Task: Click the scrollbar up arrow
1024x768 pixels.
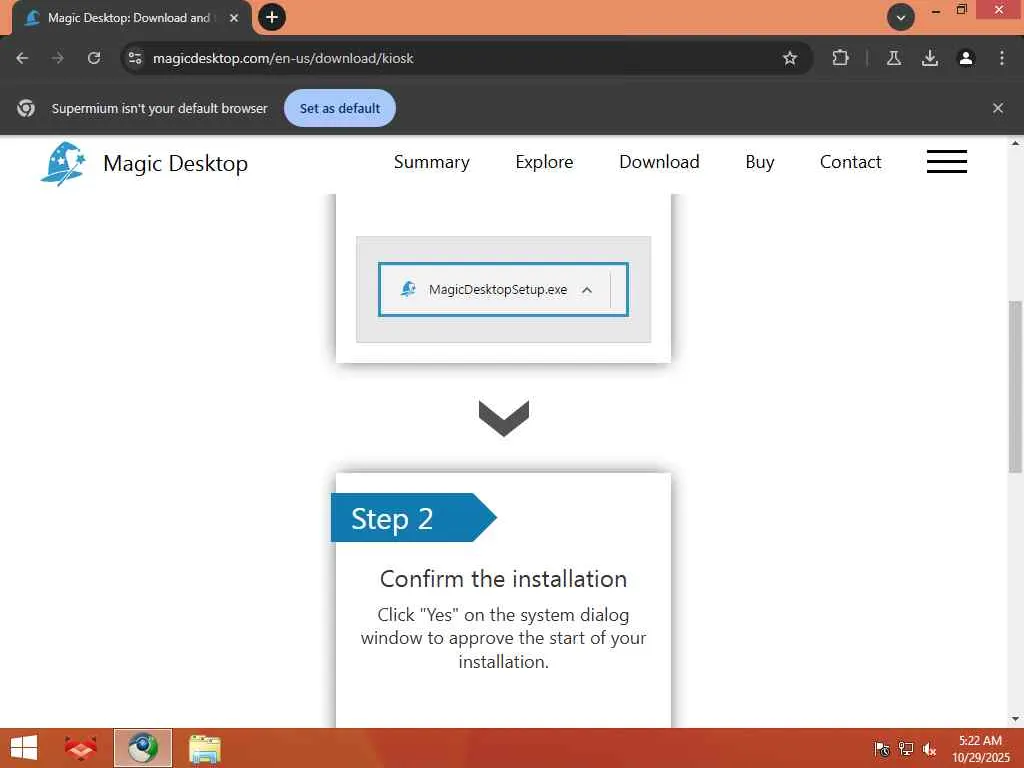Action: click(1015, 143)
